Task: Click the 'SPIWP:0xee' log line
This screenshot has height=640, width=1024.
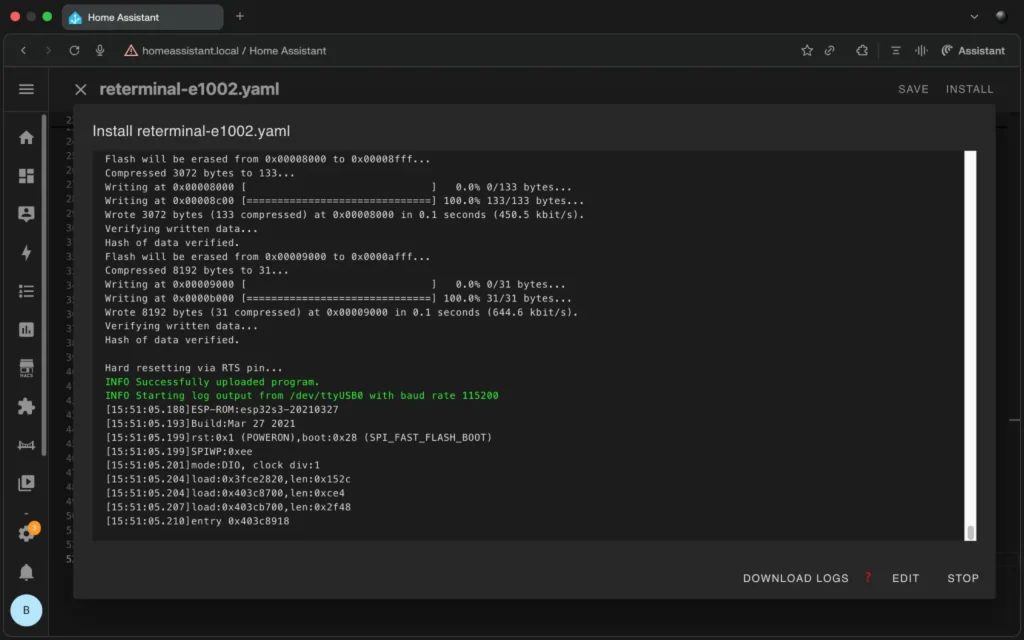Action: click(x=178, y=451)
